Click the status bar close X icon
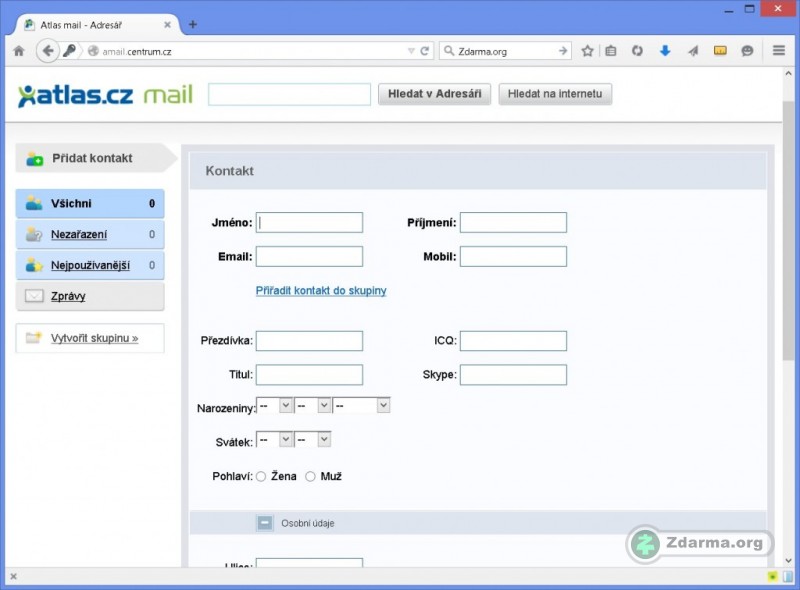The image size is (800, 590). point(14,576)
